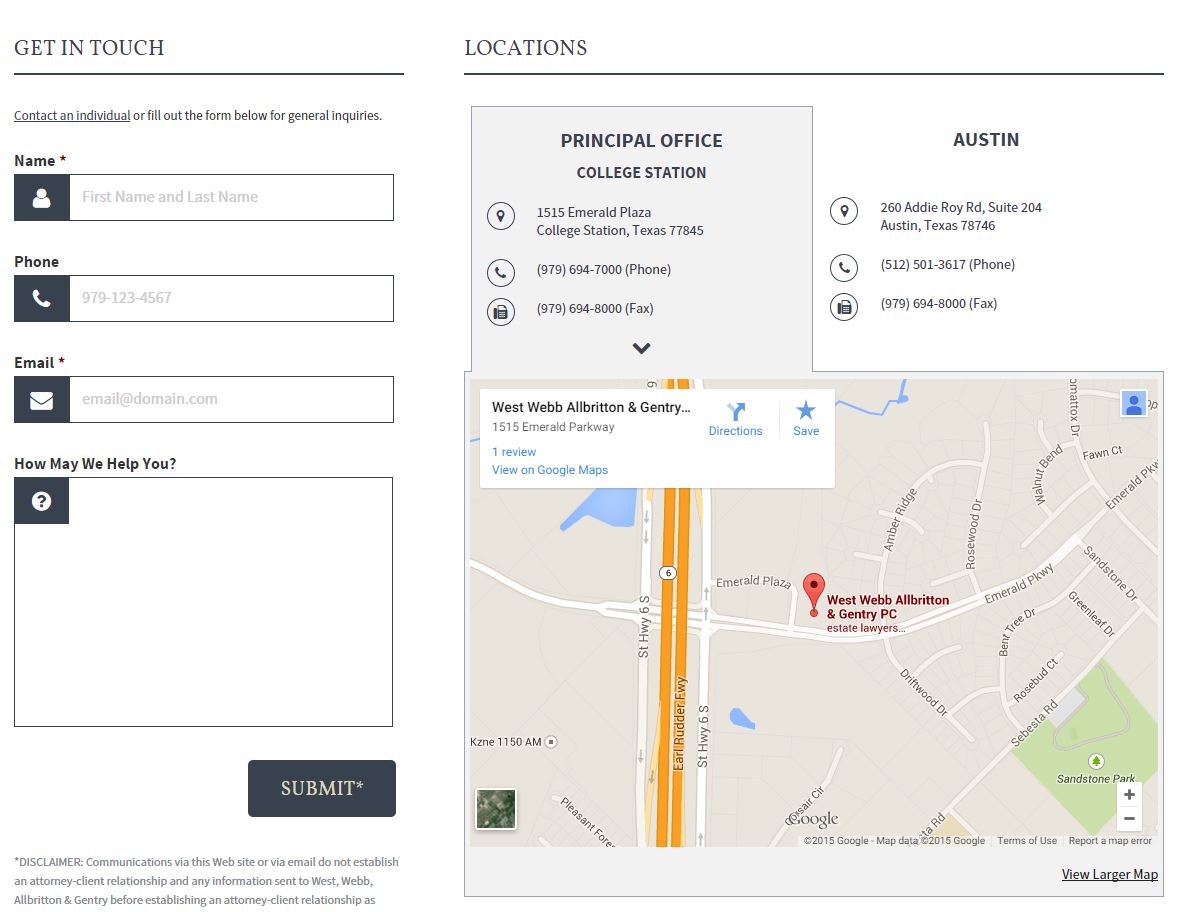This screenshot has width=1179, height=912.
Task: Click College Station phone icon
Action: click(x=500, y=272)
